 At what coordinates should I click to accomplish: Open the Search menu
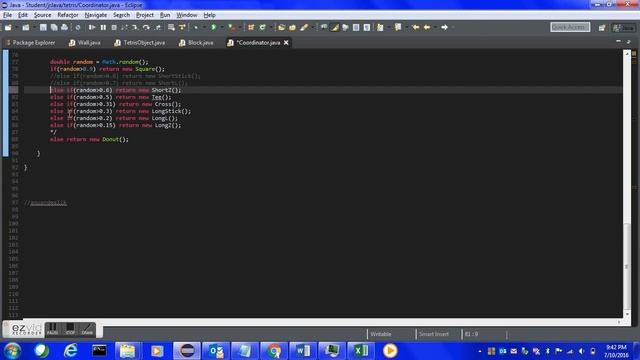tap(121, 15)
